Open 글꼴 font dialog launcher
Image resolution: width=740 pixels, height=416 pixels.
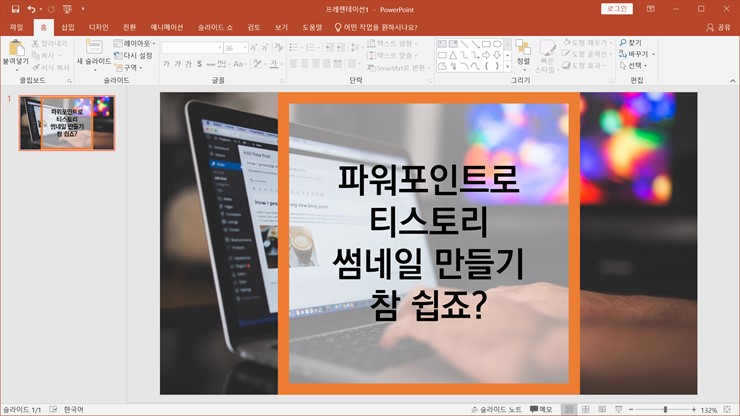coord(282,81)
